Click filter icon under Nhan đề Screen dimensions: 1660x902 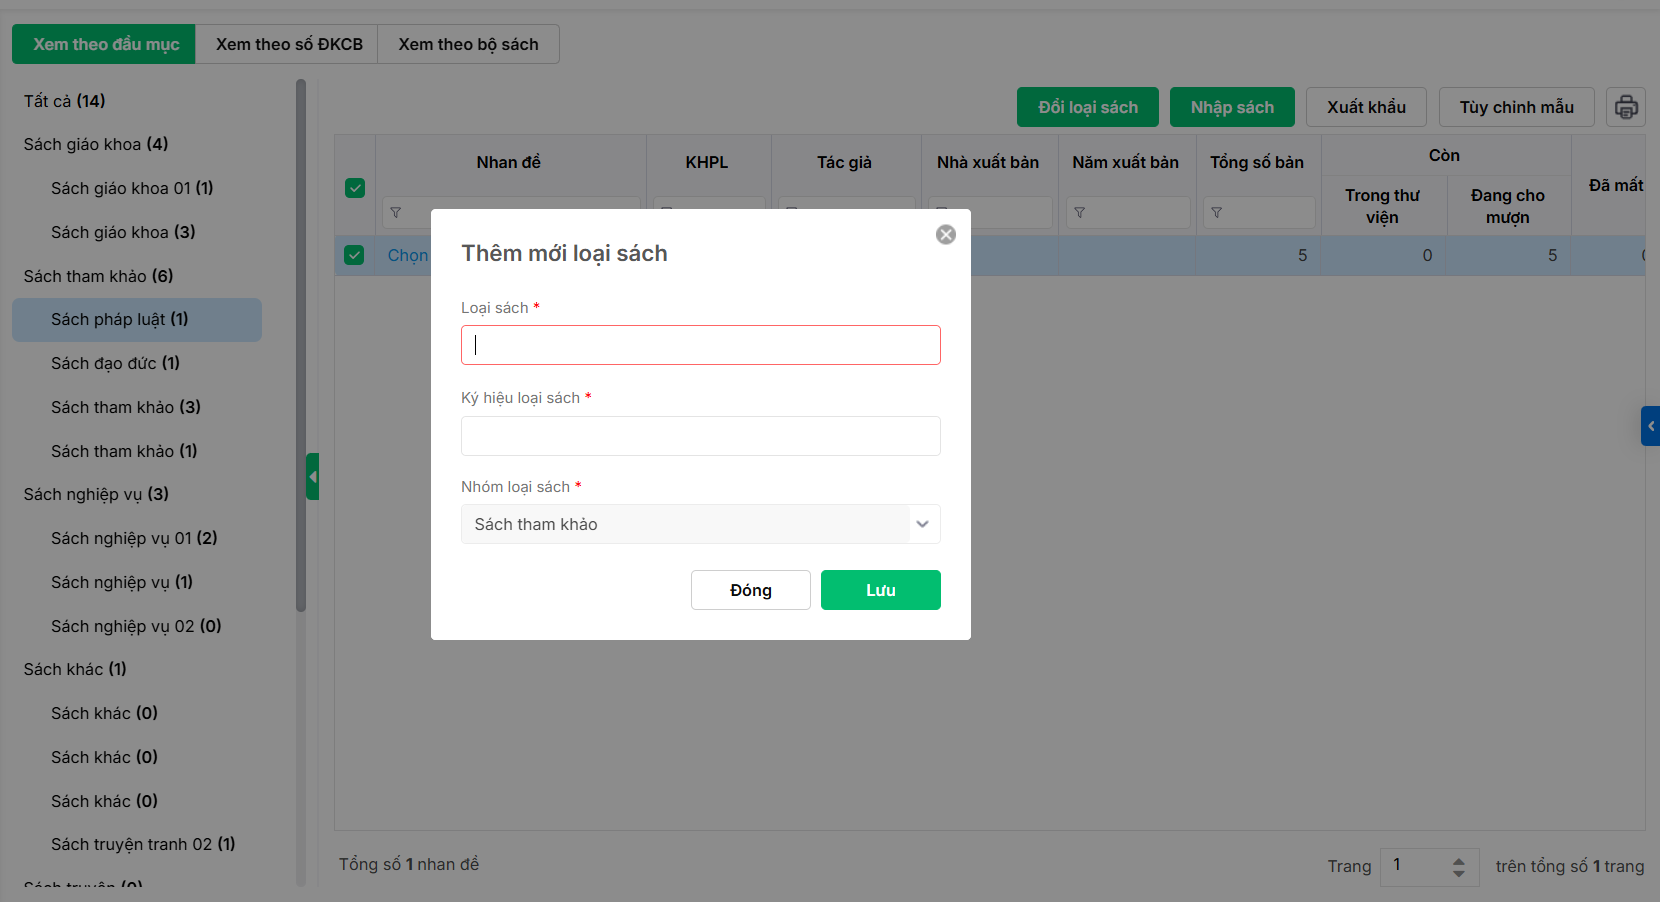[x=396, y=213]
